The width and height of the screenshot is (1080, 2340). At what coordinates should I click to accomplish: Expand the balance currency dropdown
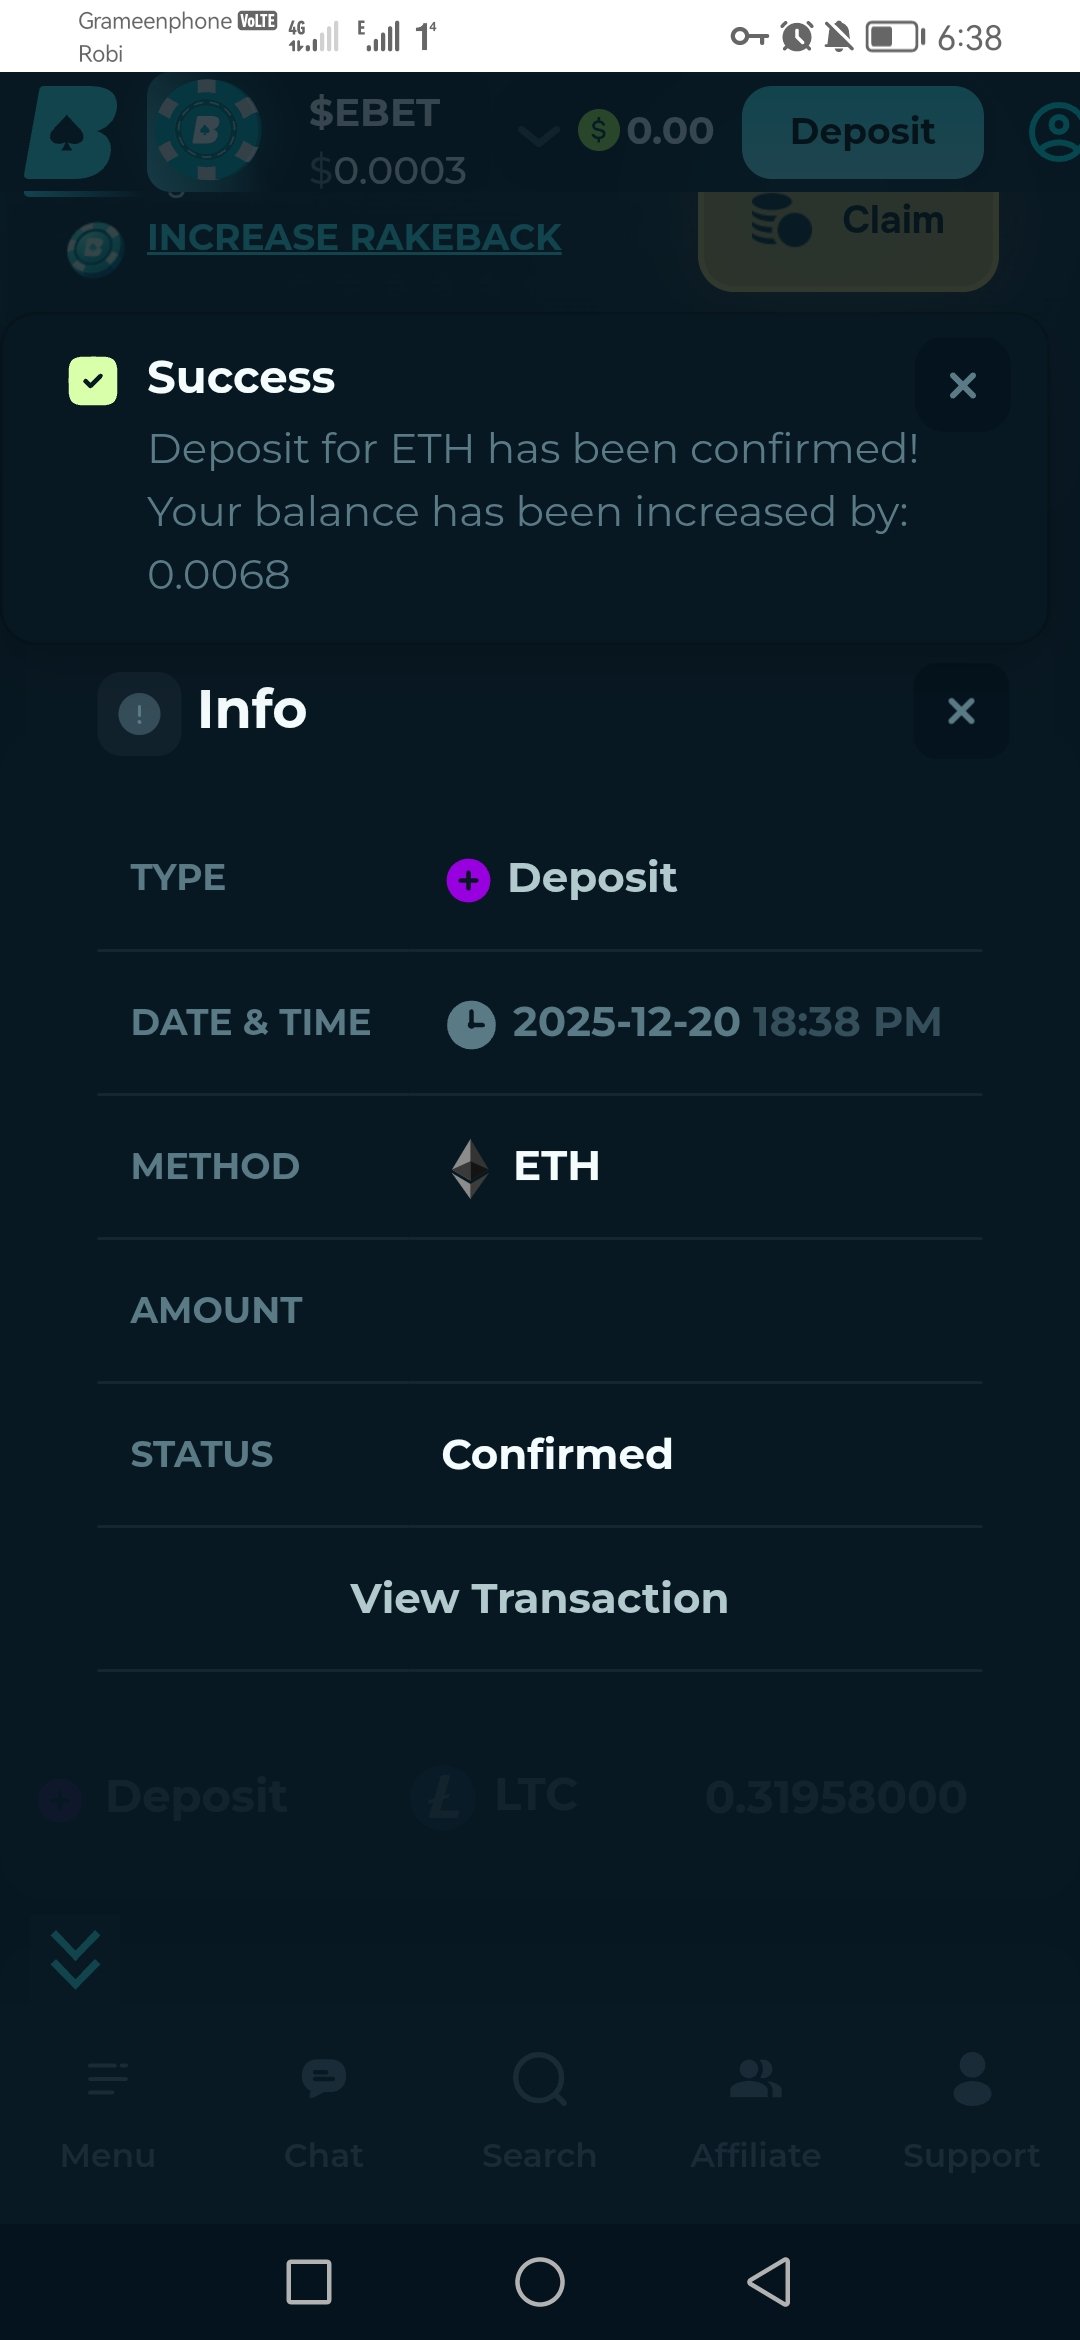539,135
